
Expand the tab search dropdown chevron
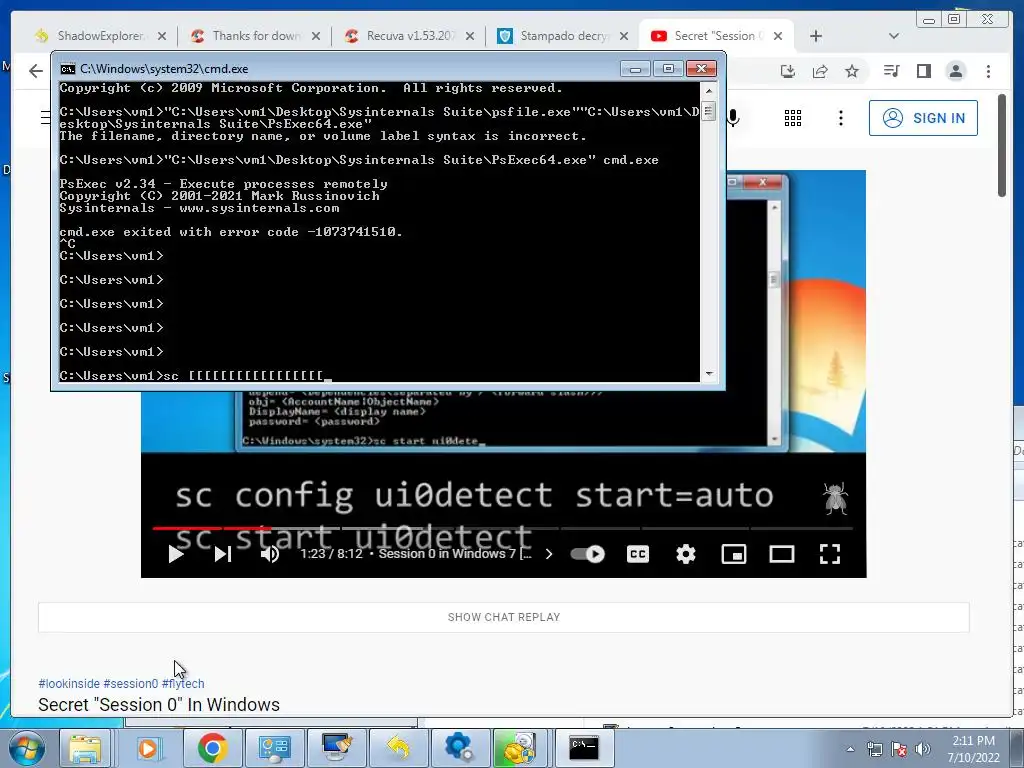coord(894,37)
